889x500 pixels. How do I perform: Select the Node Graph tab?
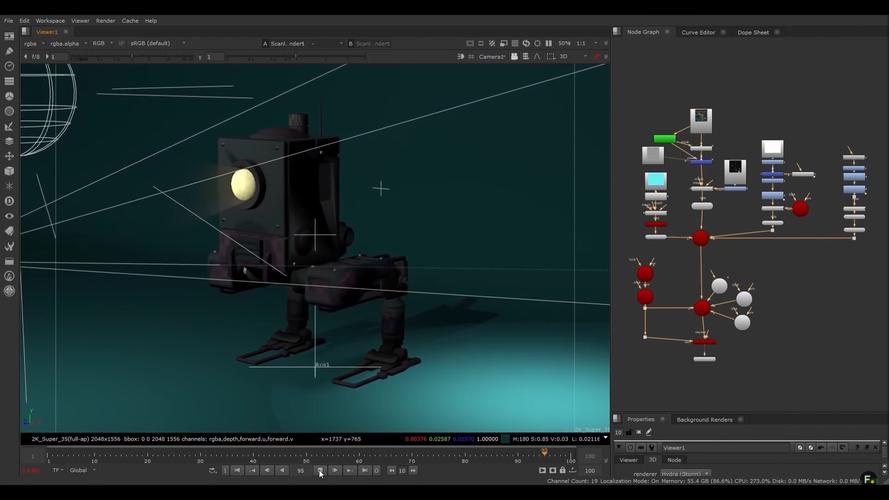[643, 32]
